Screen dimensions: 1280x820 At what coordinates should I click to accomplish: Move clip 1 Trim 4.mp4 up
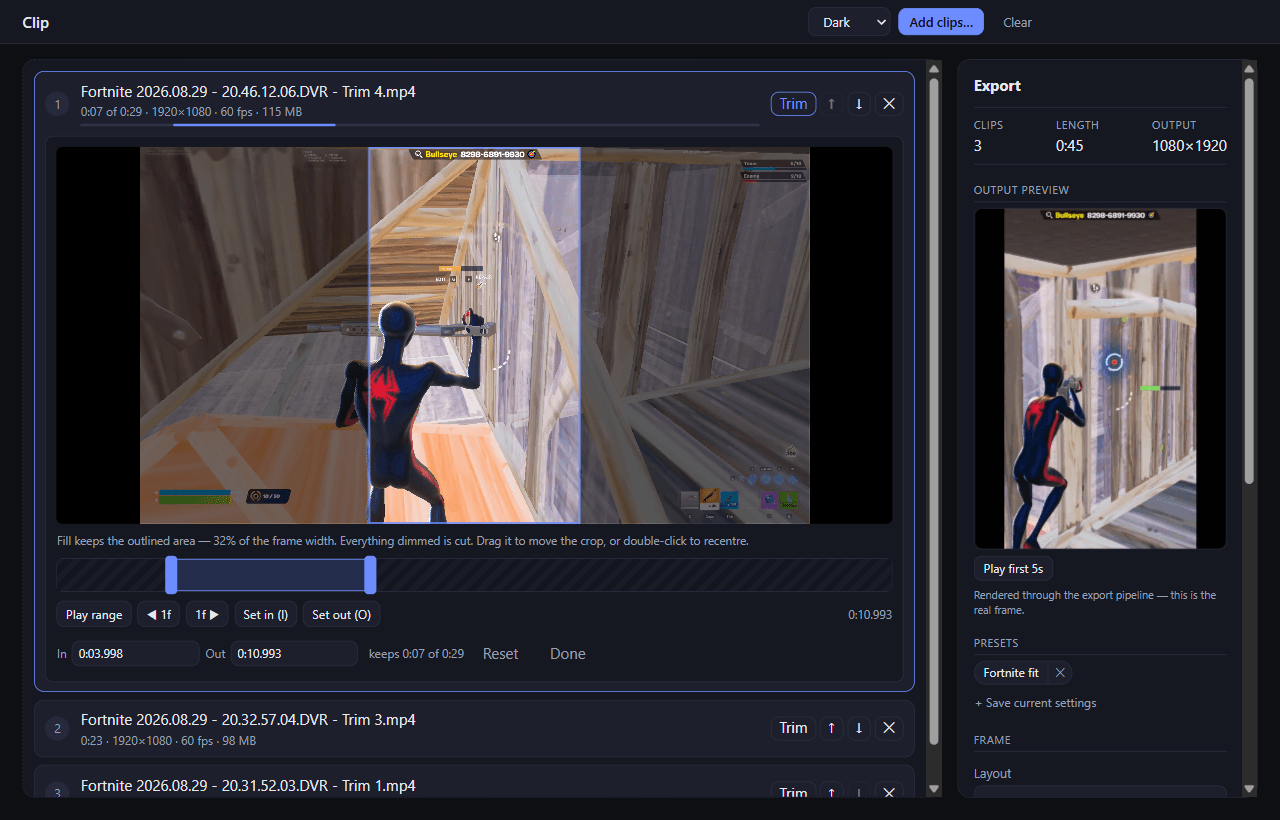tap(831, 104)
